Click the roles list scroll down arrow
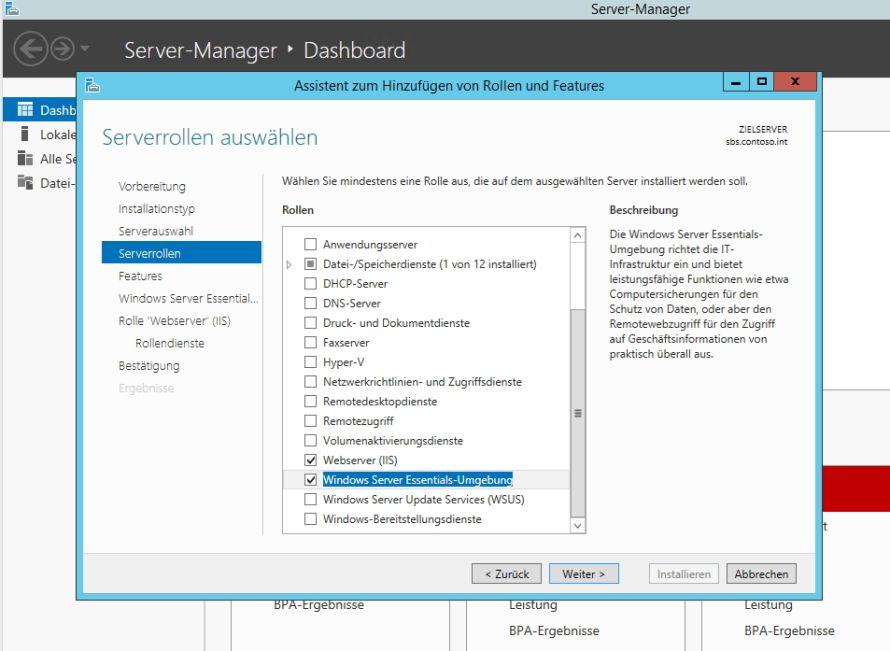 click(577, 526)
